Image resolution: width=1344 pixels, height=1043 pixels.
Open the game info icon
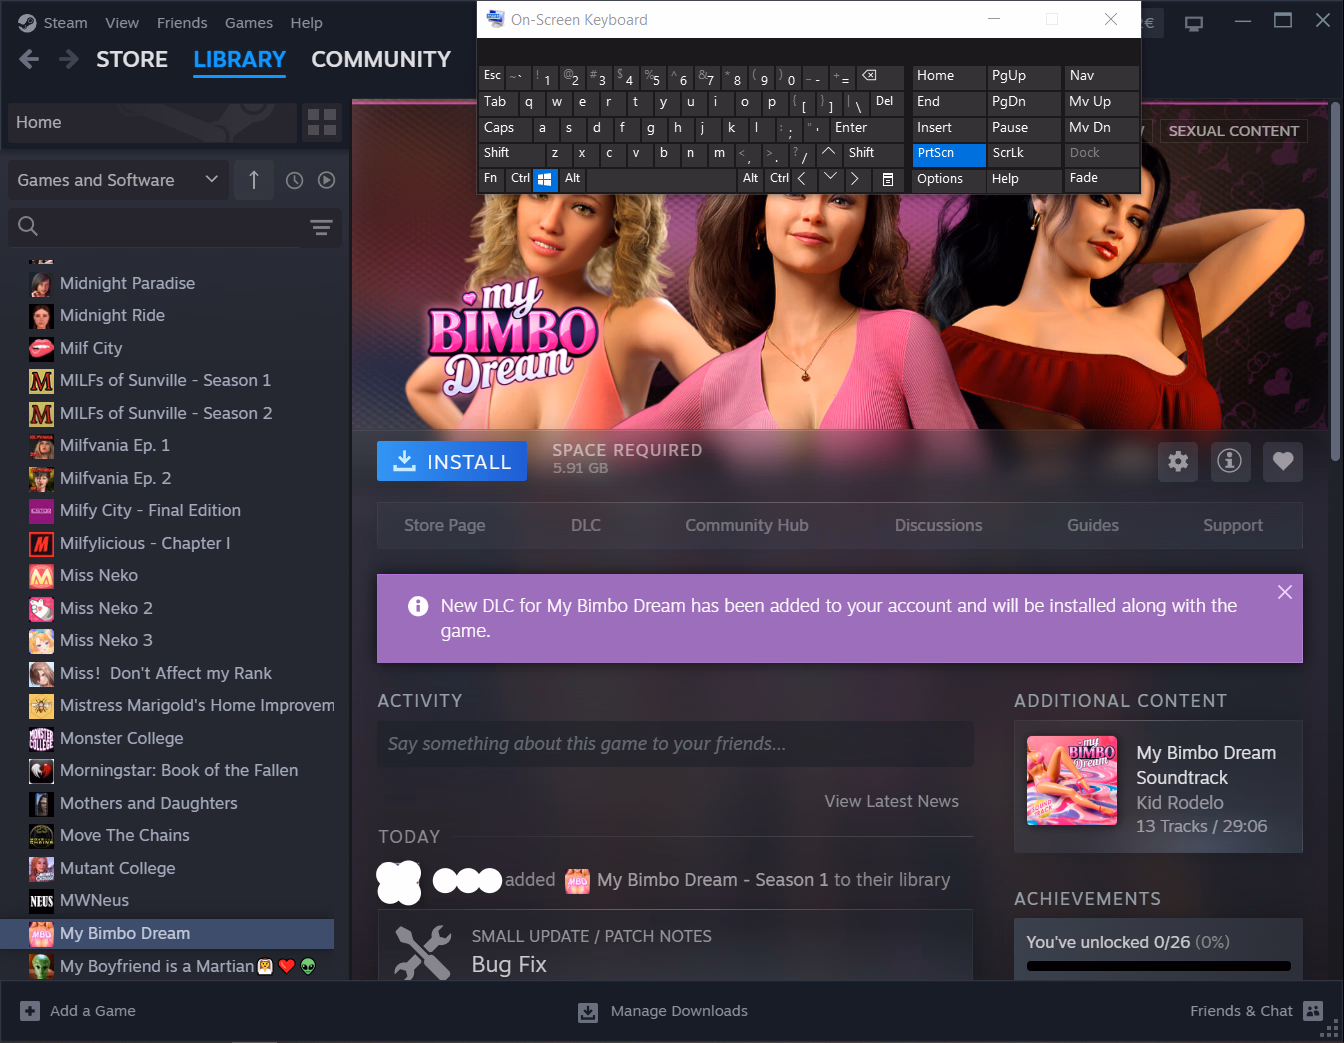pyautogui.click(x=1230, y=461)
